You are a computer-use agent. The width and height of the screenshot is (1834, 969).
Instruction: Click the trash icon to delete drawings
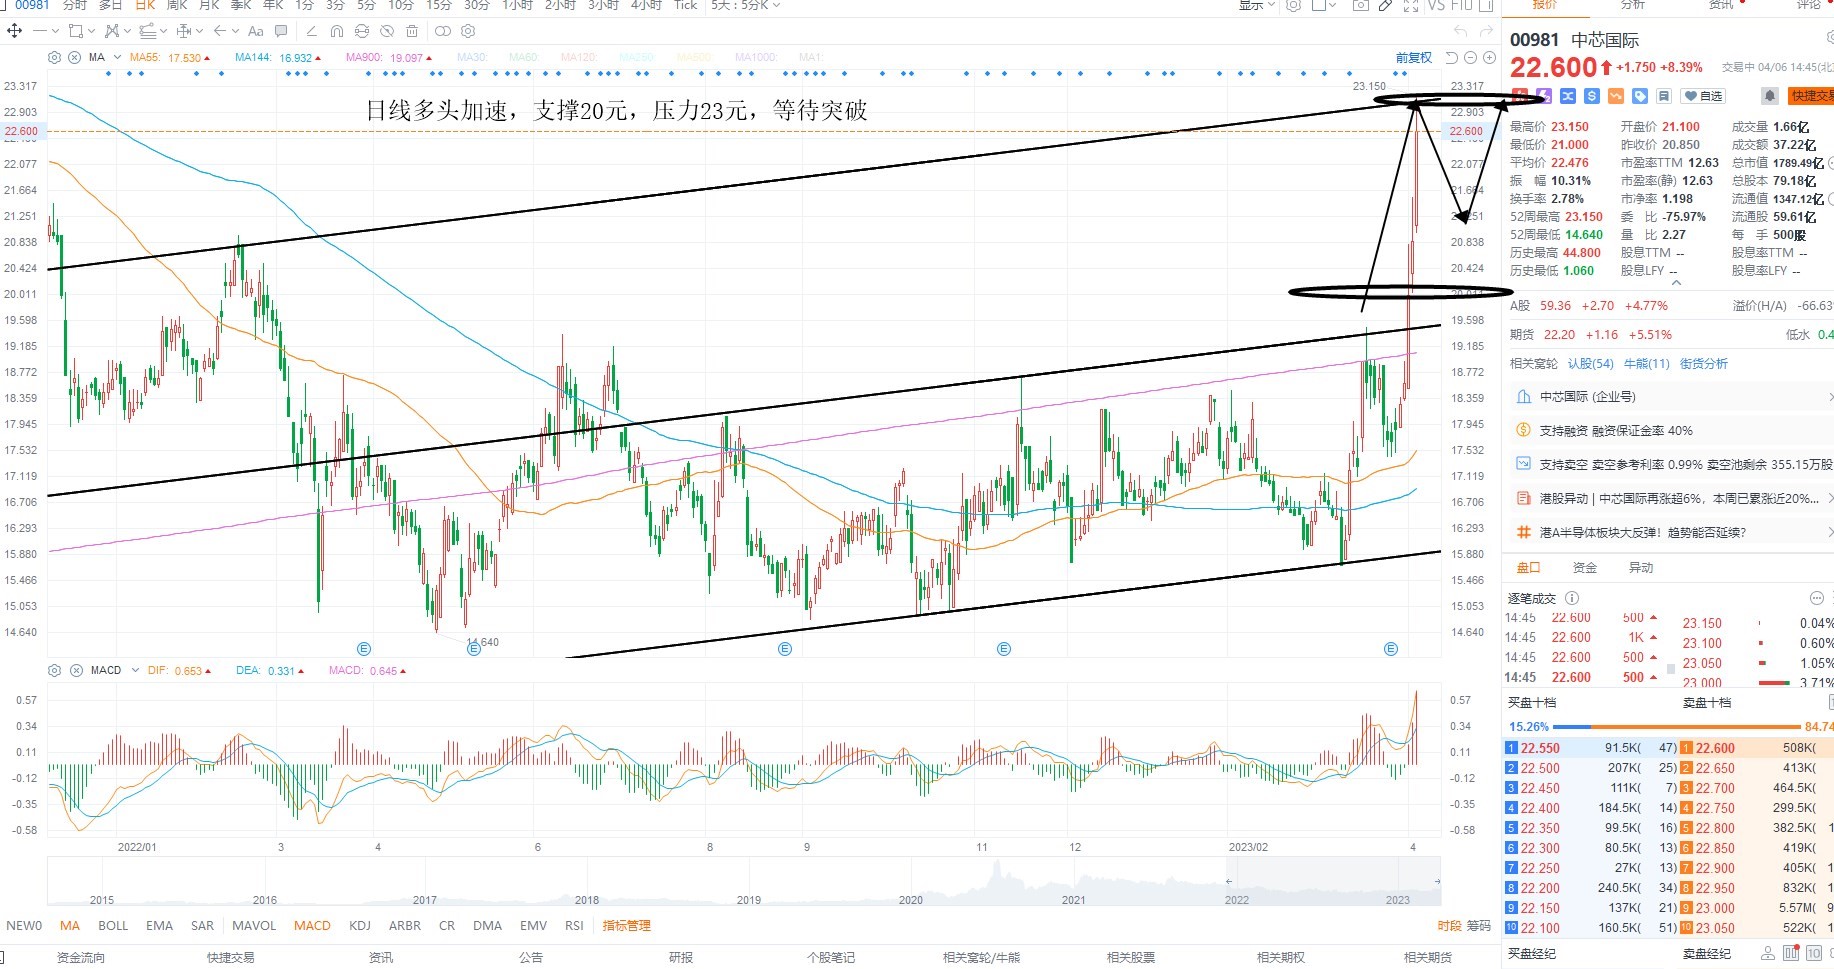(x=413, y=31)
